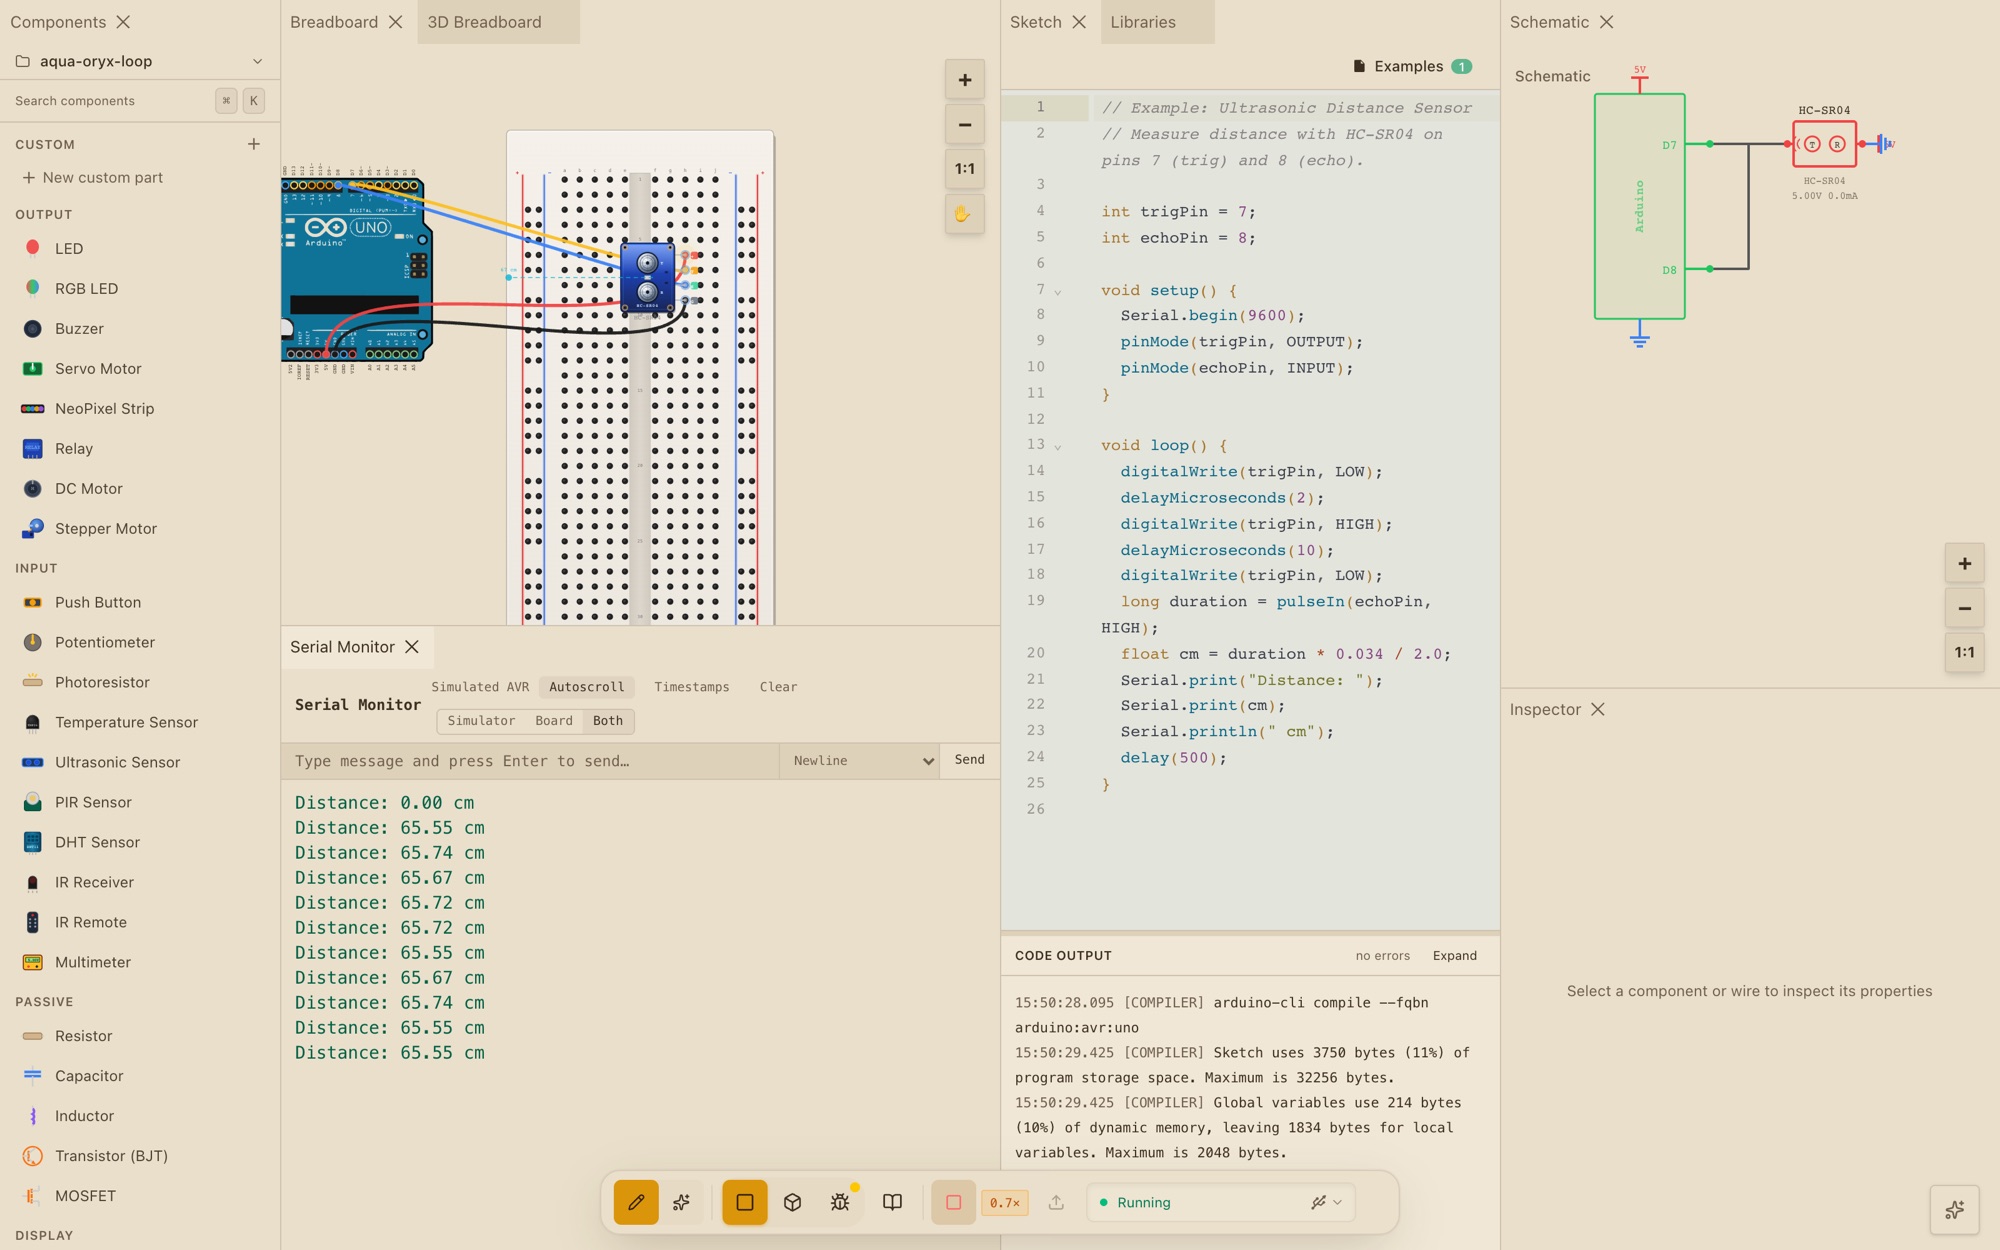The width and height of the screenshot is (2000, 1250).
Task: Open the book documentation icon
Action: point(892,1202)
